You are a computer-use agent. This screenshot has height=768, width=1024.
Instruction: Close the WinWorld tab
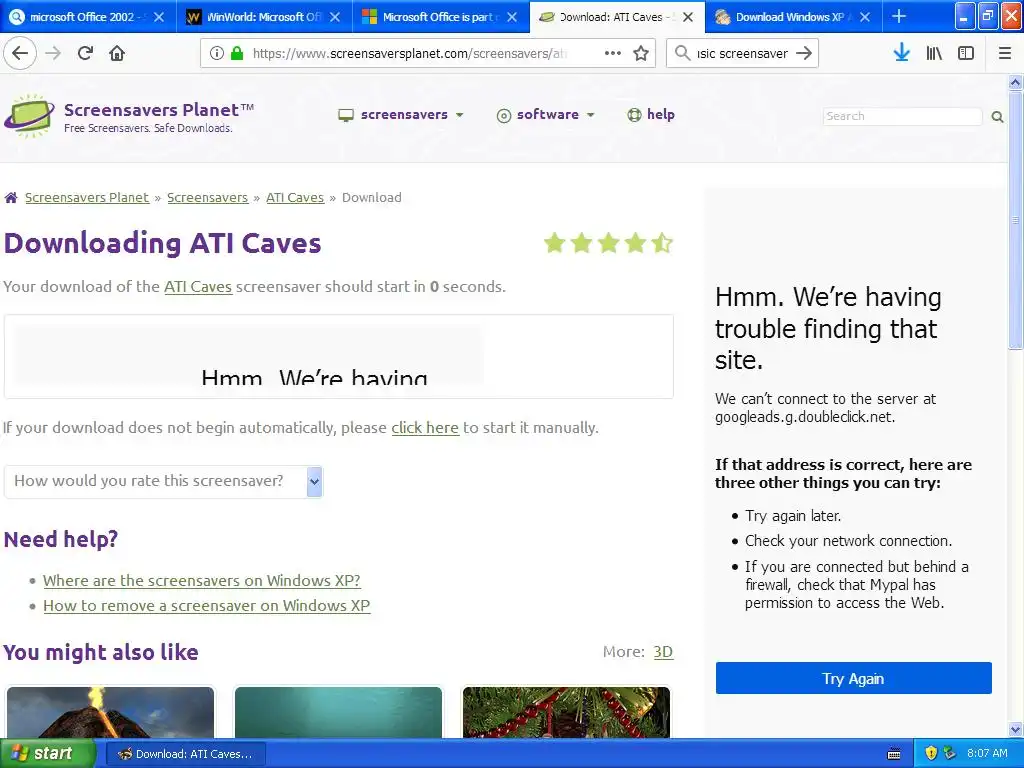(335, 17)
